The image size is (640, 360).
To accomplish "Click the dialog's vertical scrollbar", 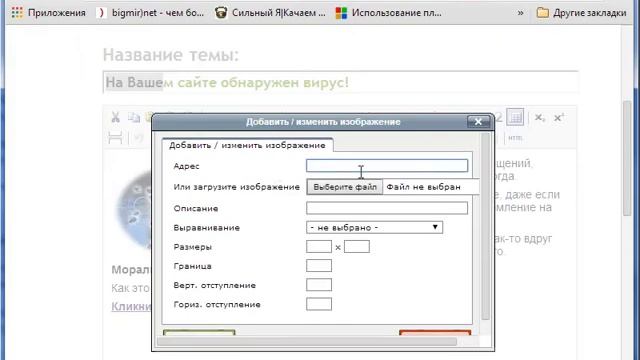I will pos(485,227).
